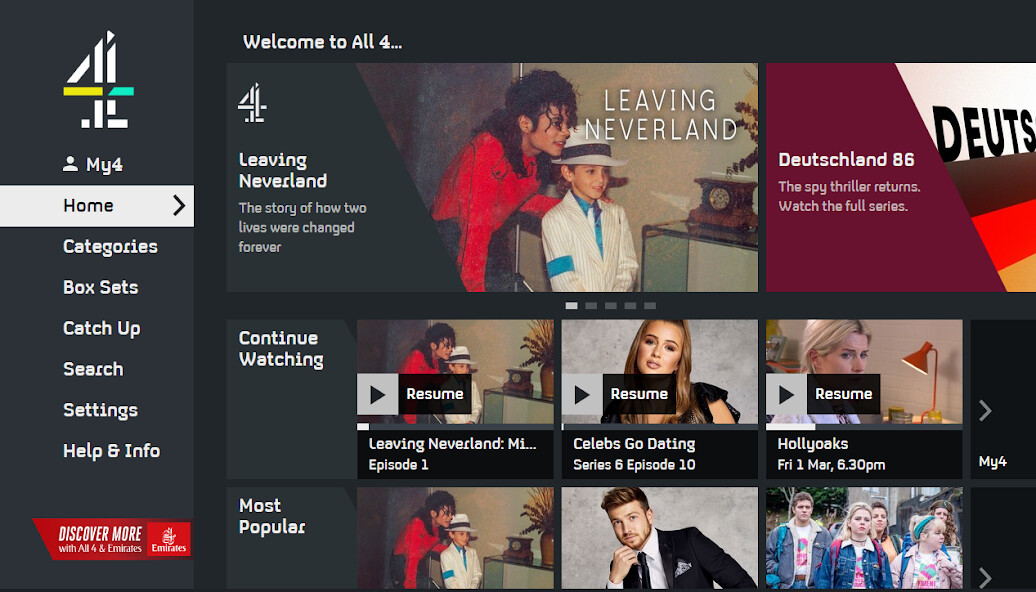Click chevron arrow next to Home
The image size is (1036, 592).
click(x=179, y=205)
